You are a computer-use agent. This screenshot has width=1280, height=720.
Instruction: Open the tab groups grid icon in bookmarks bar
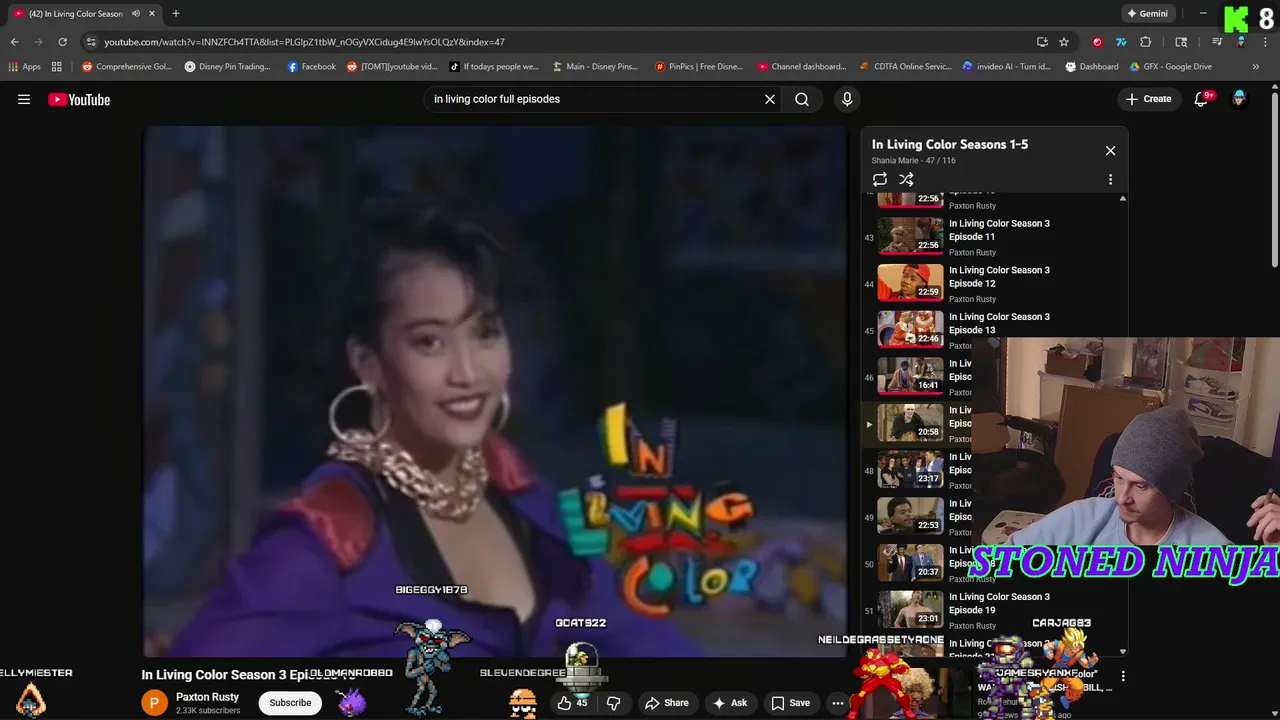point(57,67)
